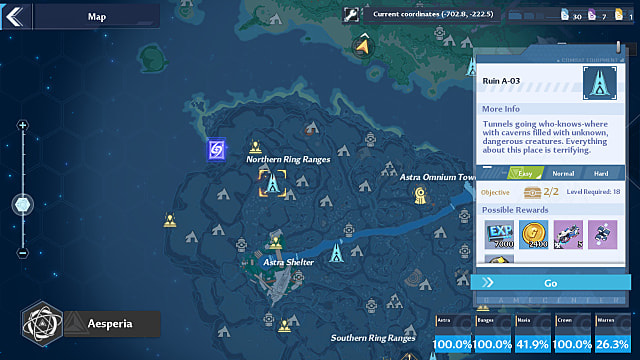
Task: Select the golden Astra Omnium Tower marker
Action: click(420, 195)
